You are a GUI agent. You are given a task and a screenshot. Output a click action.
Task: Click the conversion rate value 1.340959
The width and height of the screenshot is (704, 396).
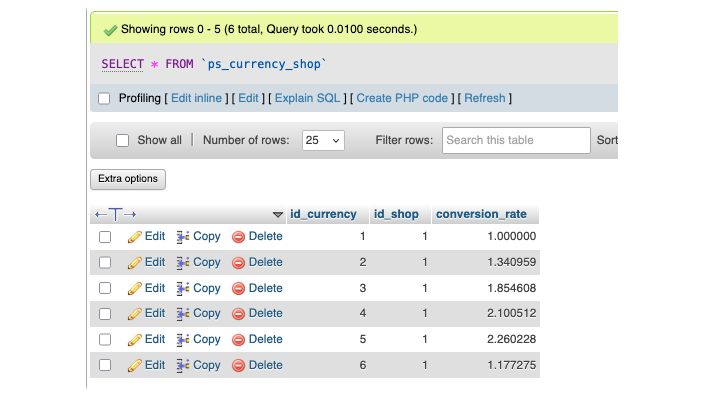[x=511, y=262]
